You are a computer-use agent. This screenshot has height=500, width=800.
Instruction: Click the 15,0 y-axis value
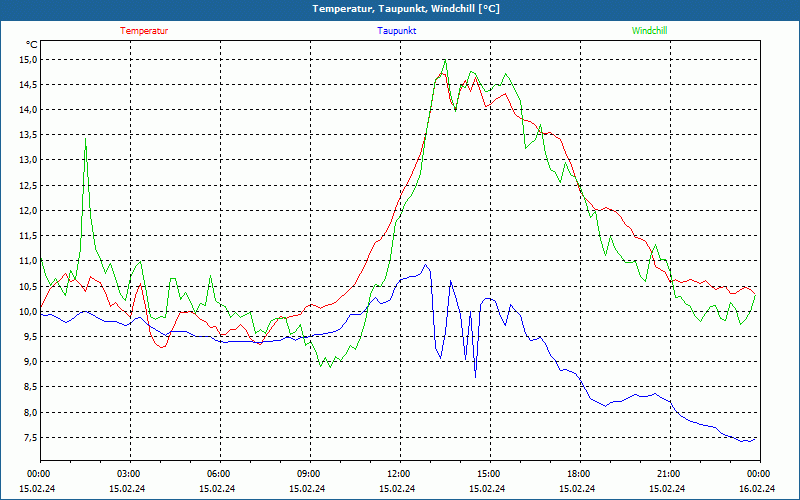point(29,60)
